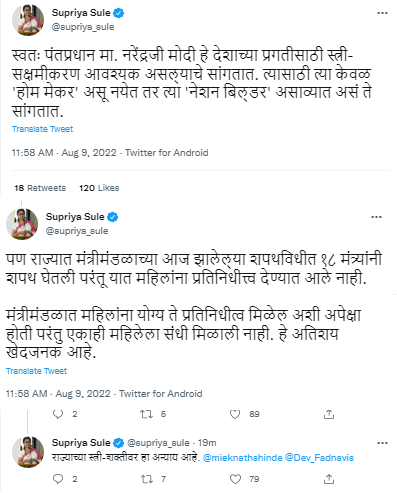This screenshot has height=493, width=397.
Task: View the 120 Likes list
Action: click(x=99, y=188)
